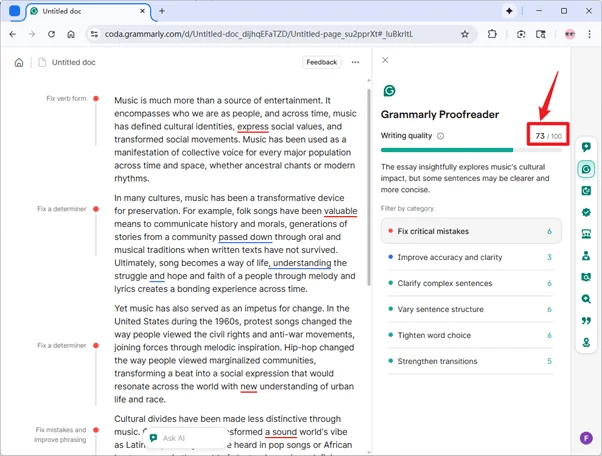Screen dimensions: 602x456
Task: Click the Writing quality progress bar
Action: 471,150
